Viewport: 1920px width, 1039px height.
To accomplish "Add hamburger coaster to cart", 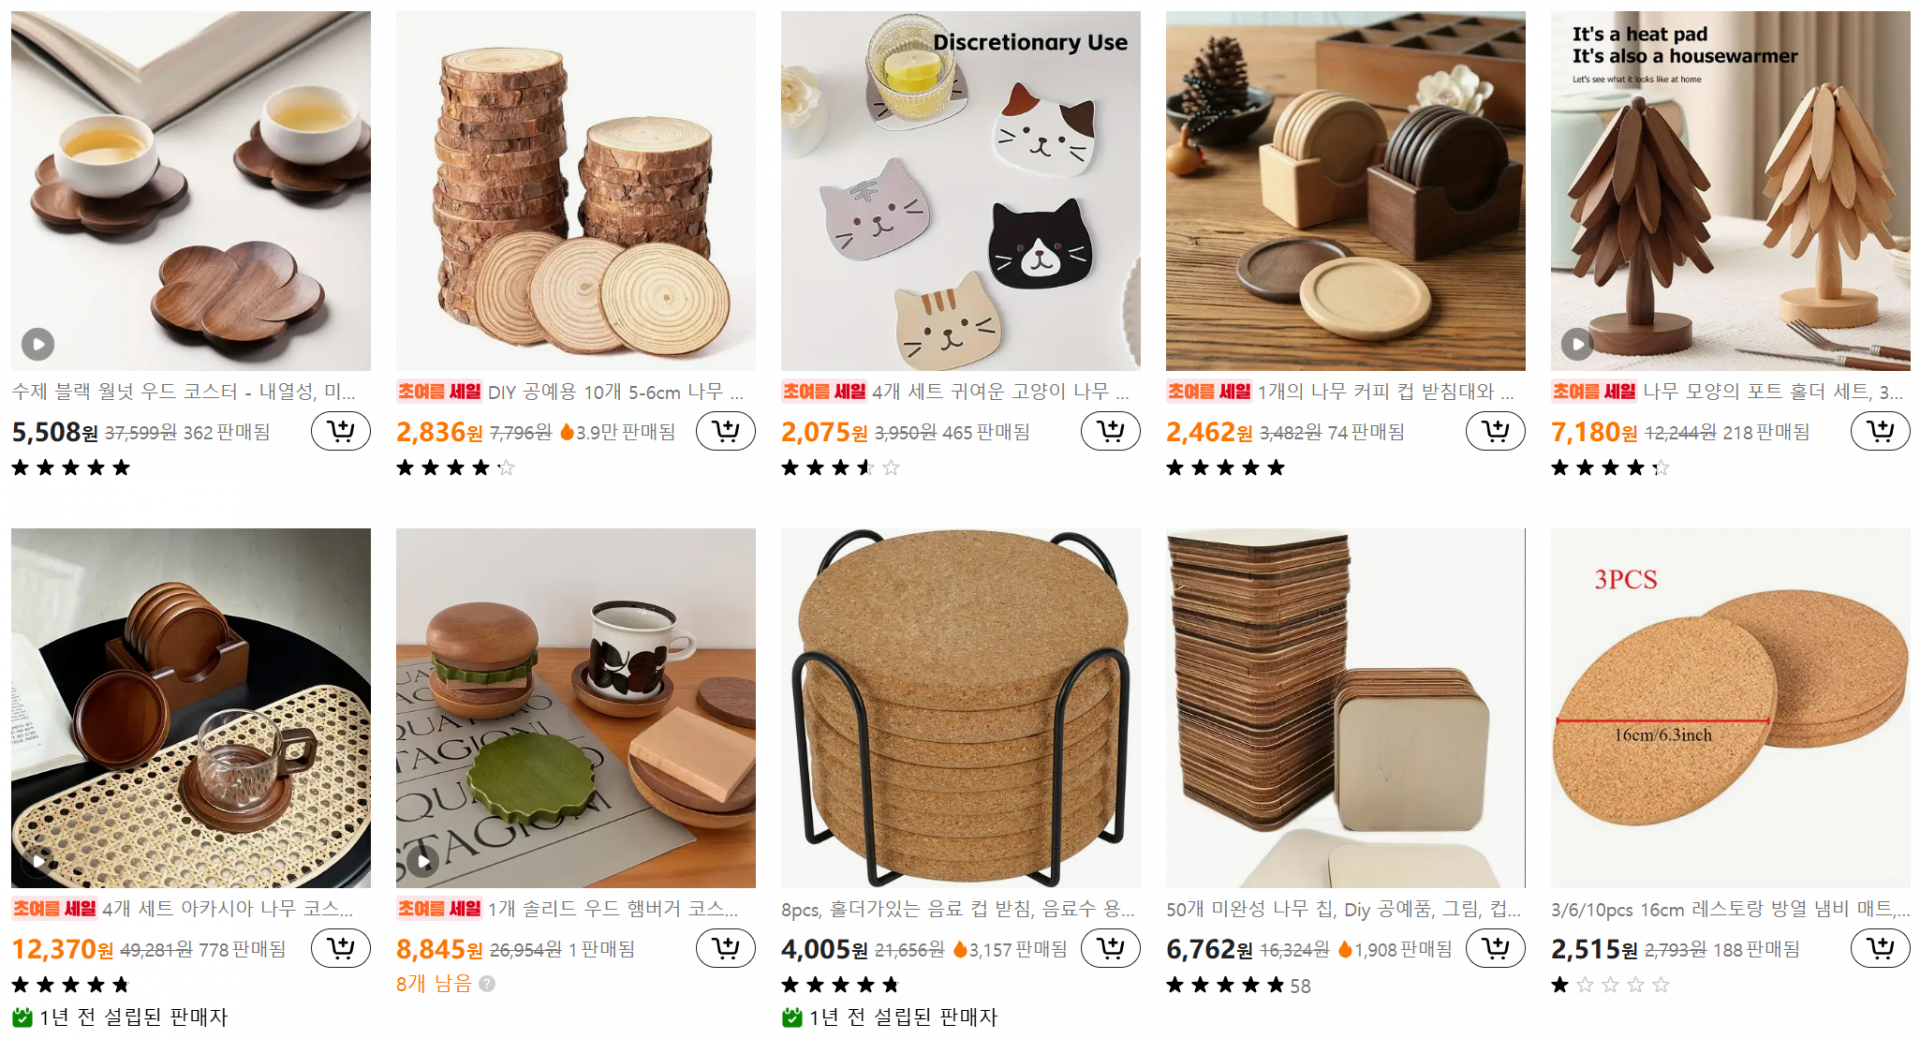I will [x=726, y=948].
